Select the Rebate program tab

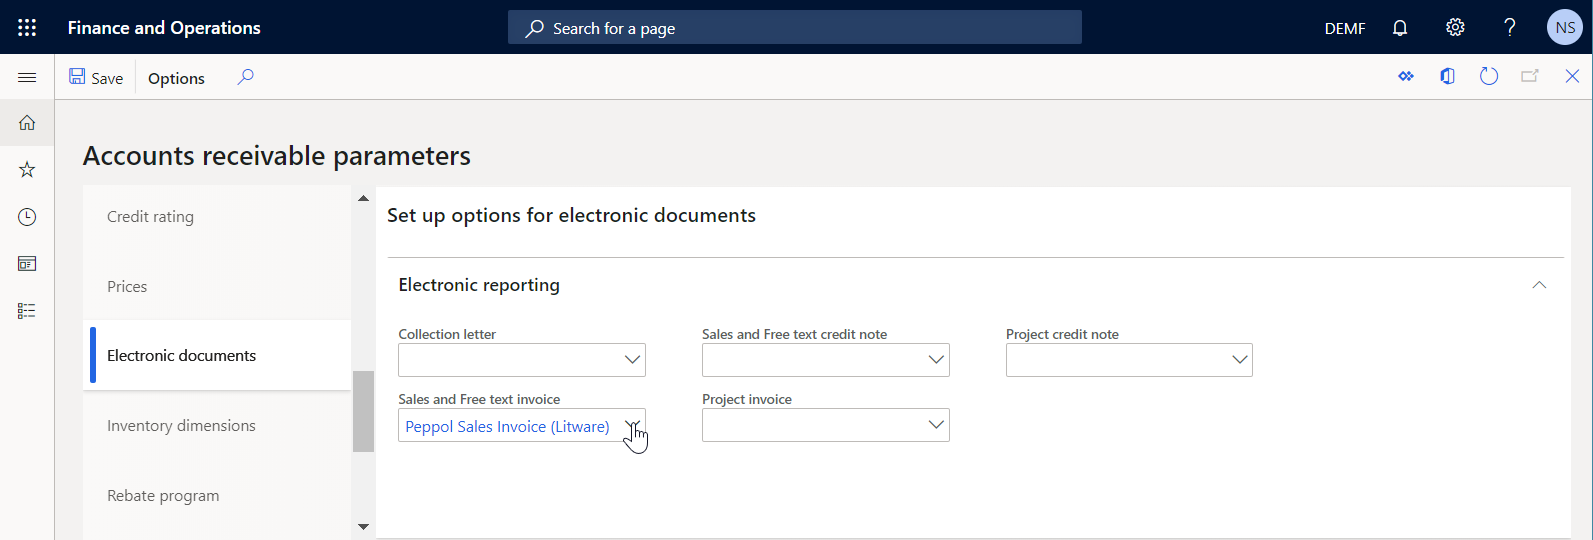pyautogui.click(x=217, y=495)
